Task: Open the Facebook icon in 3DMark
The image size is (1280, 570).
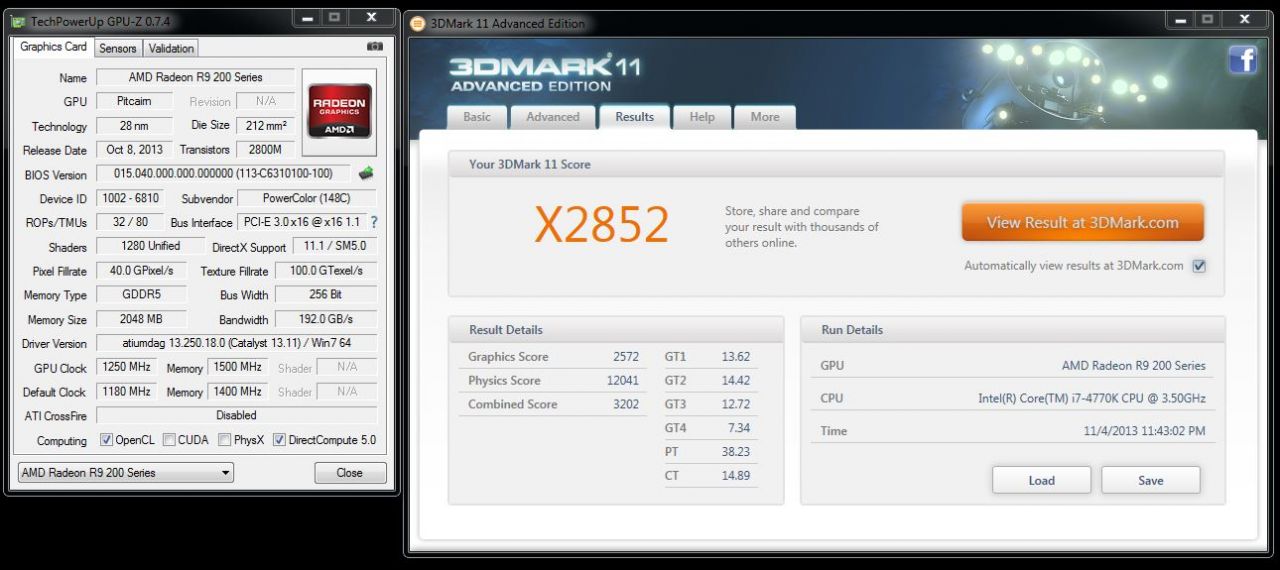Action: pyautogui.click(x=1243, y=60)
